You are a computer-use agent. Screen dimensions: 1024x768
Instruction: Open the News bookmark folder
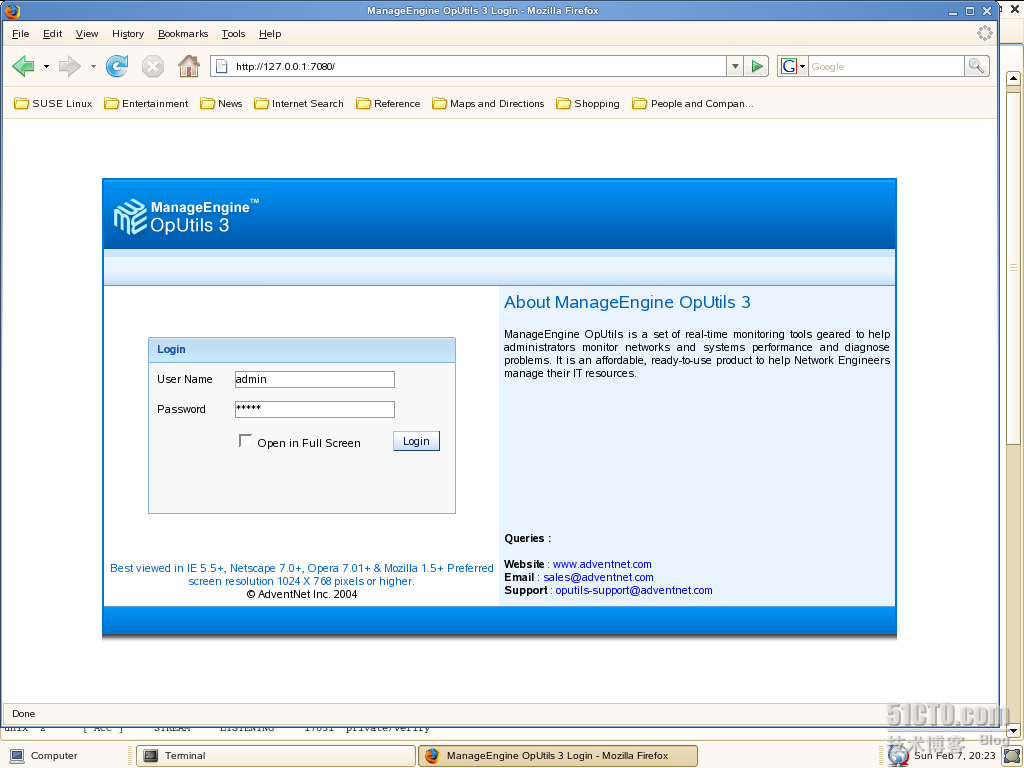[221, 103]
